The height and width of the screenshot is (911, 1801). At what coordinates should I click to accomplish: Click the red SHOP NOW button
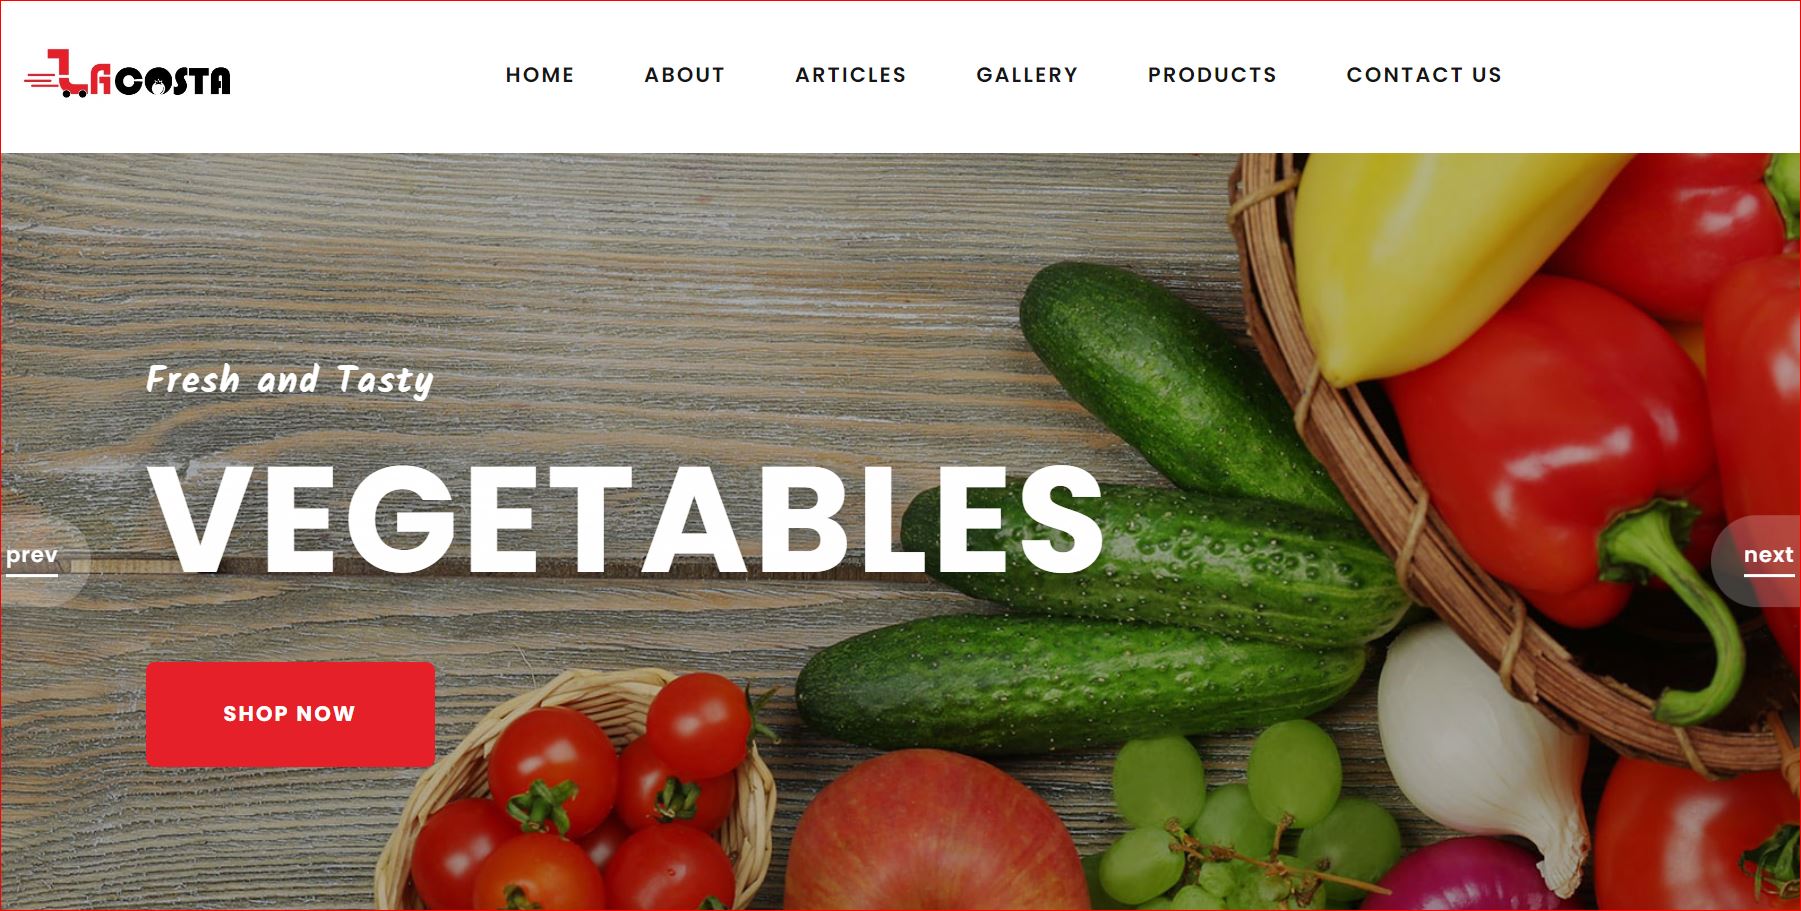click(x=290, y=714)
